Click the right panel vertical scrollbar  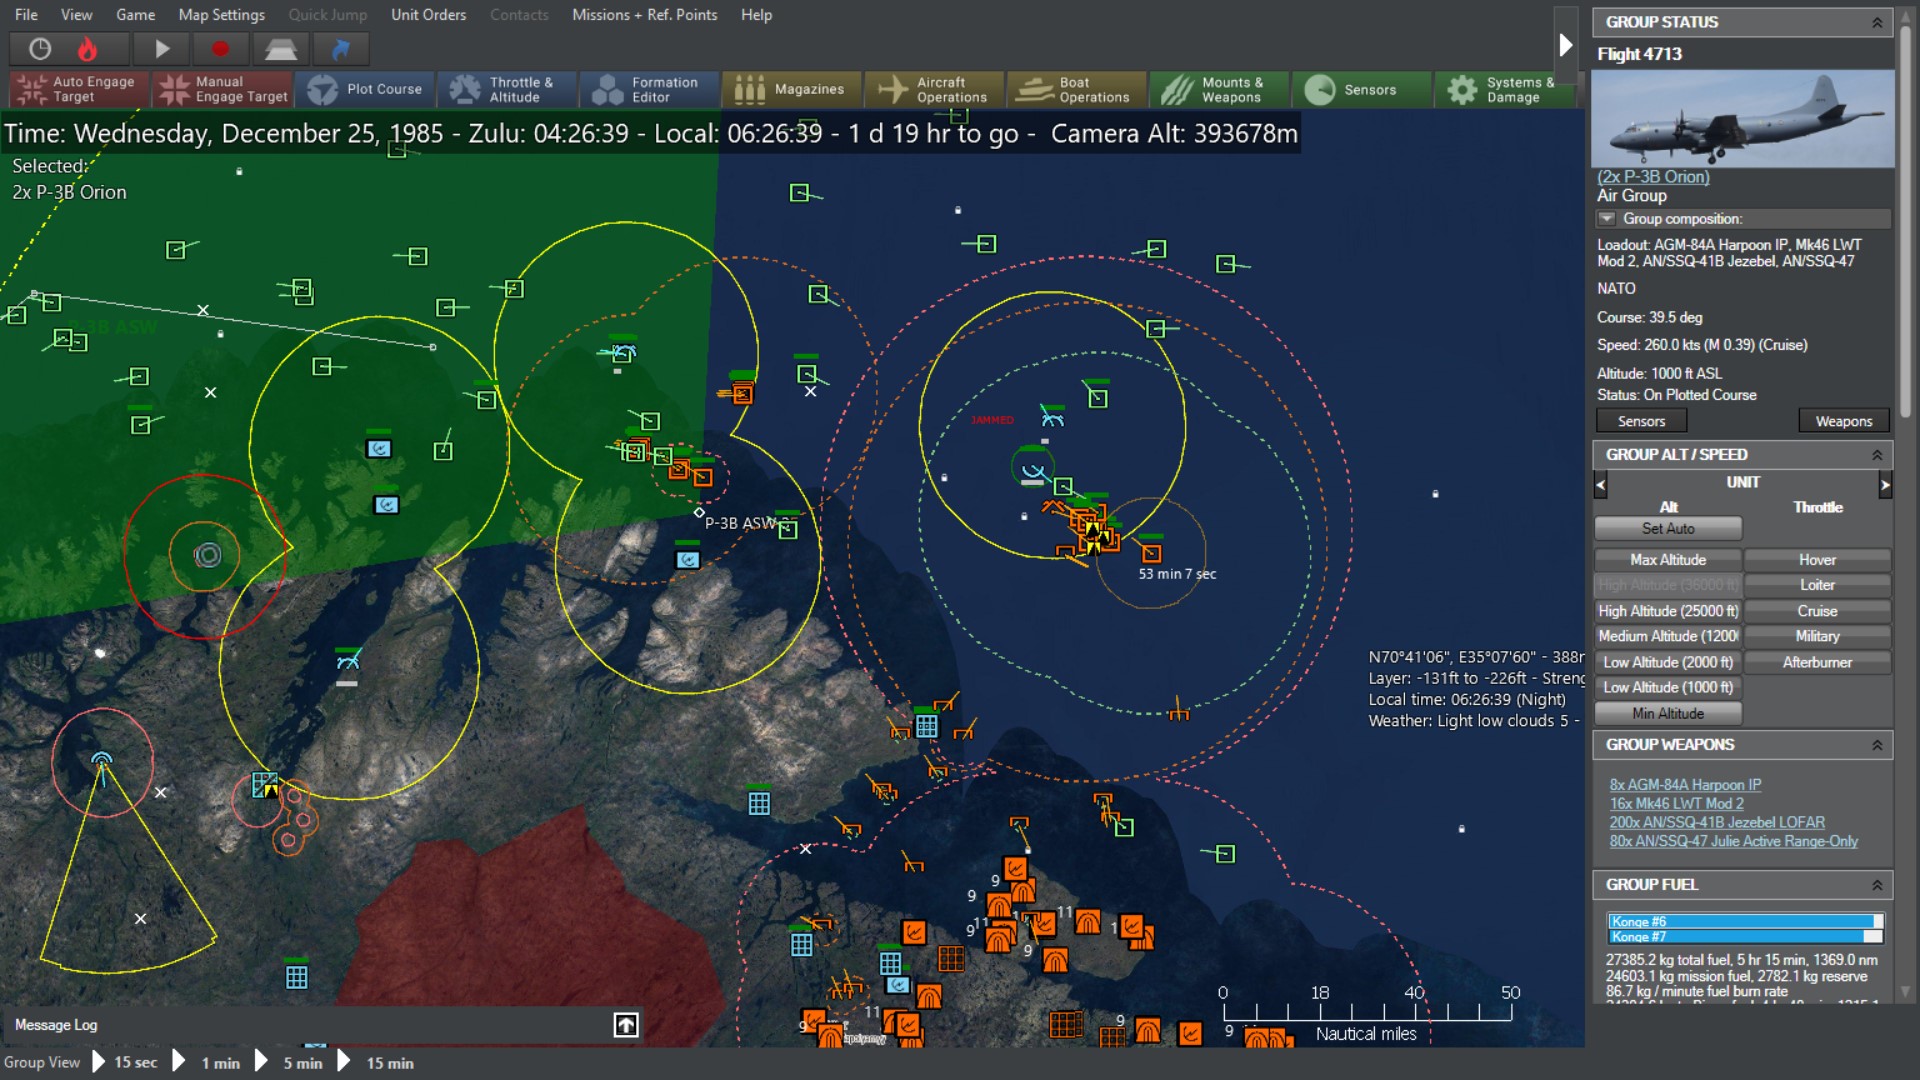tap(1905, 220)
